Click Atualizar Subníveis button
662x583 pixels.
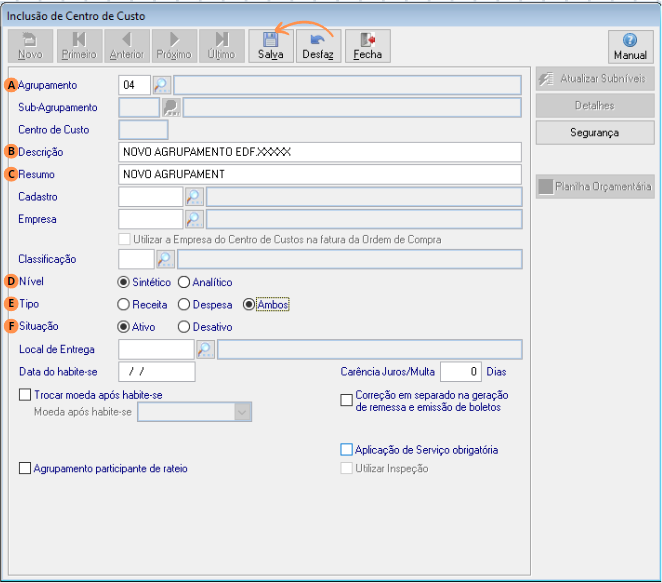595,79
